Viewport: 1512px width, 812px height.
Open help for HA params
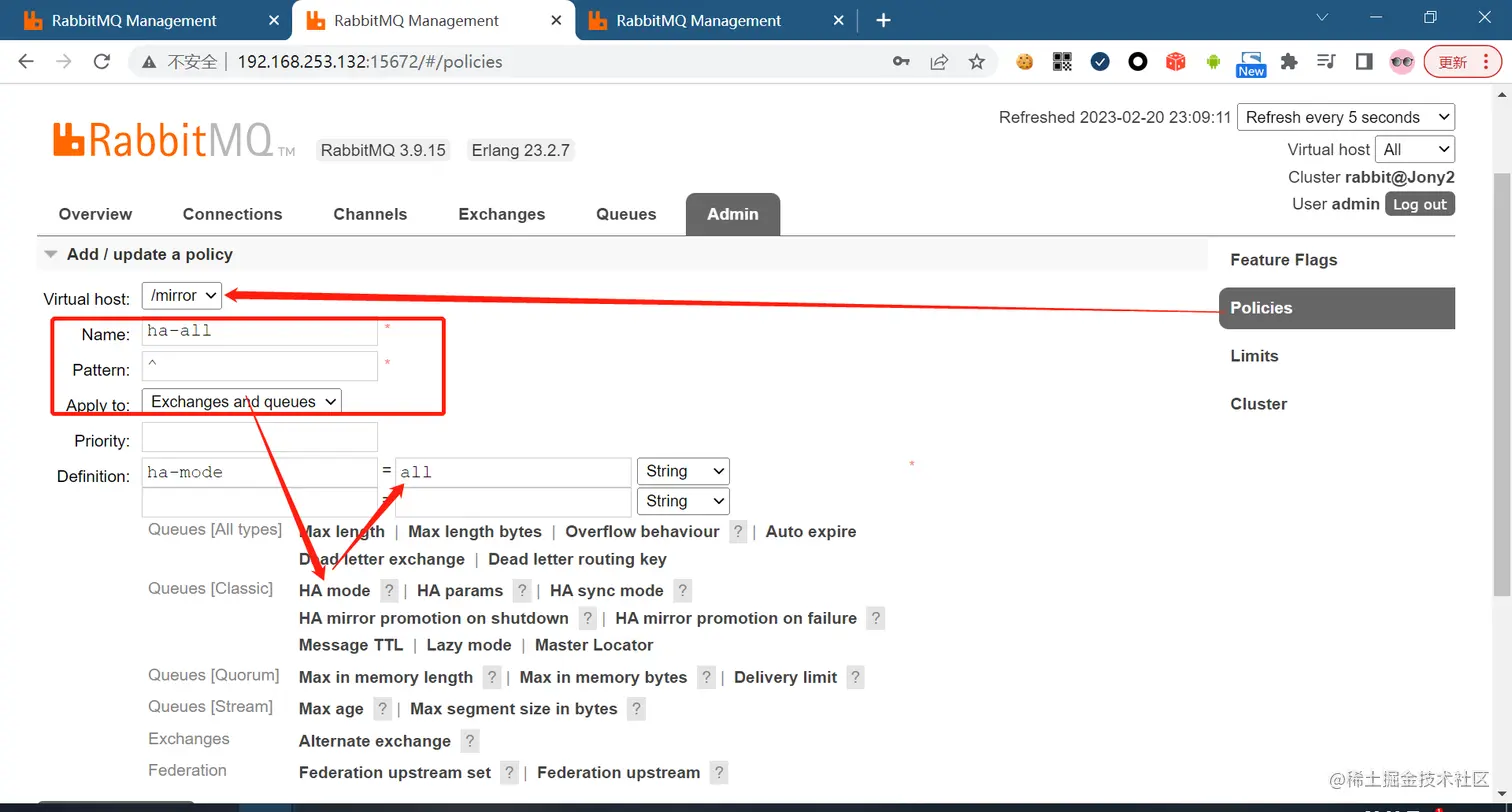[x=521, y=591]
